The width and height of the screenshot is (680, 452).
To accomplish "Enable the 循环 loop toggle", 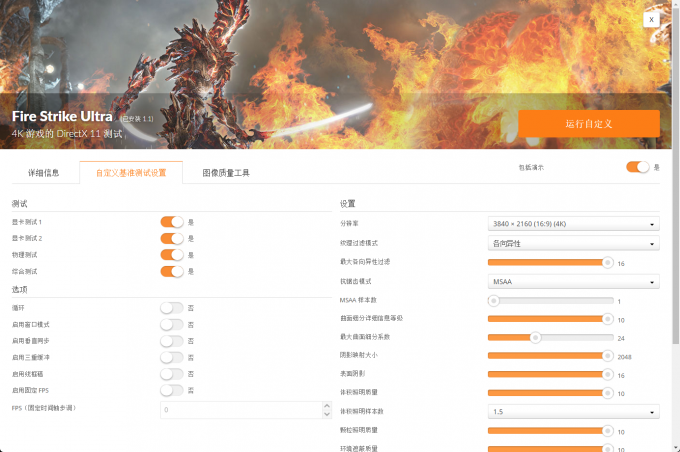I will 172,308.
